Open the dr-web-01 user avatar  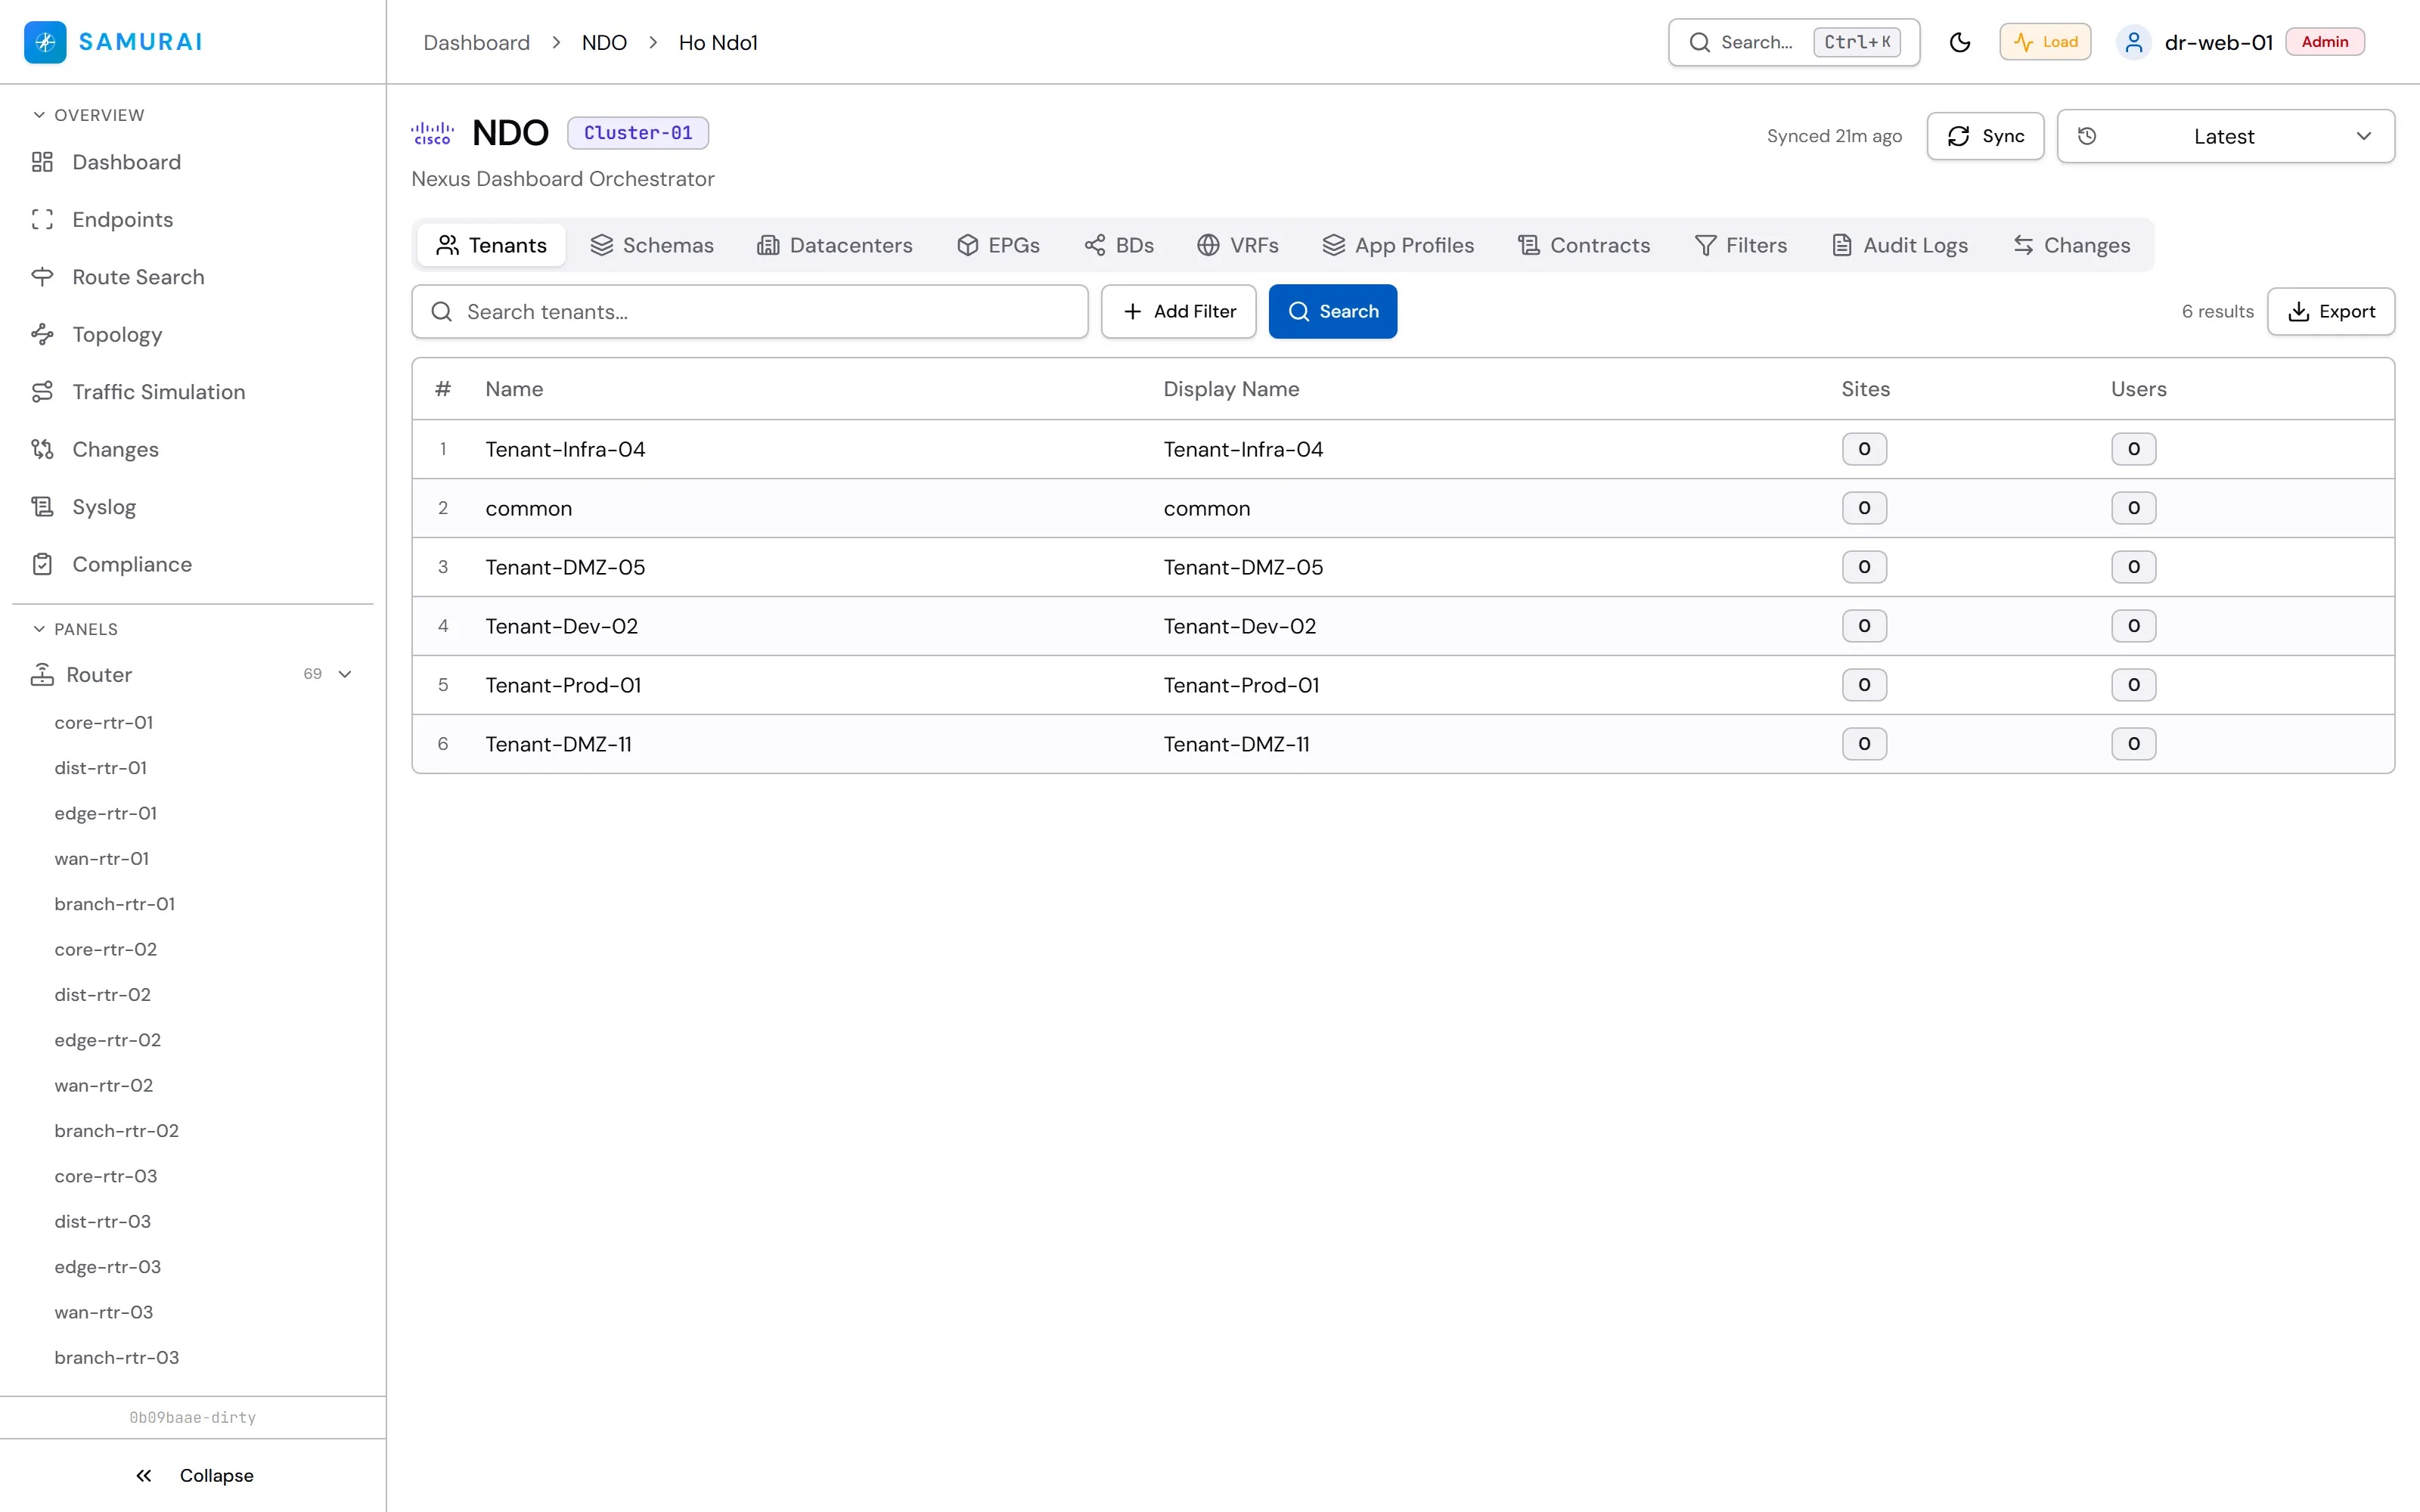(2134, 42)
